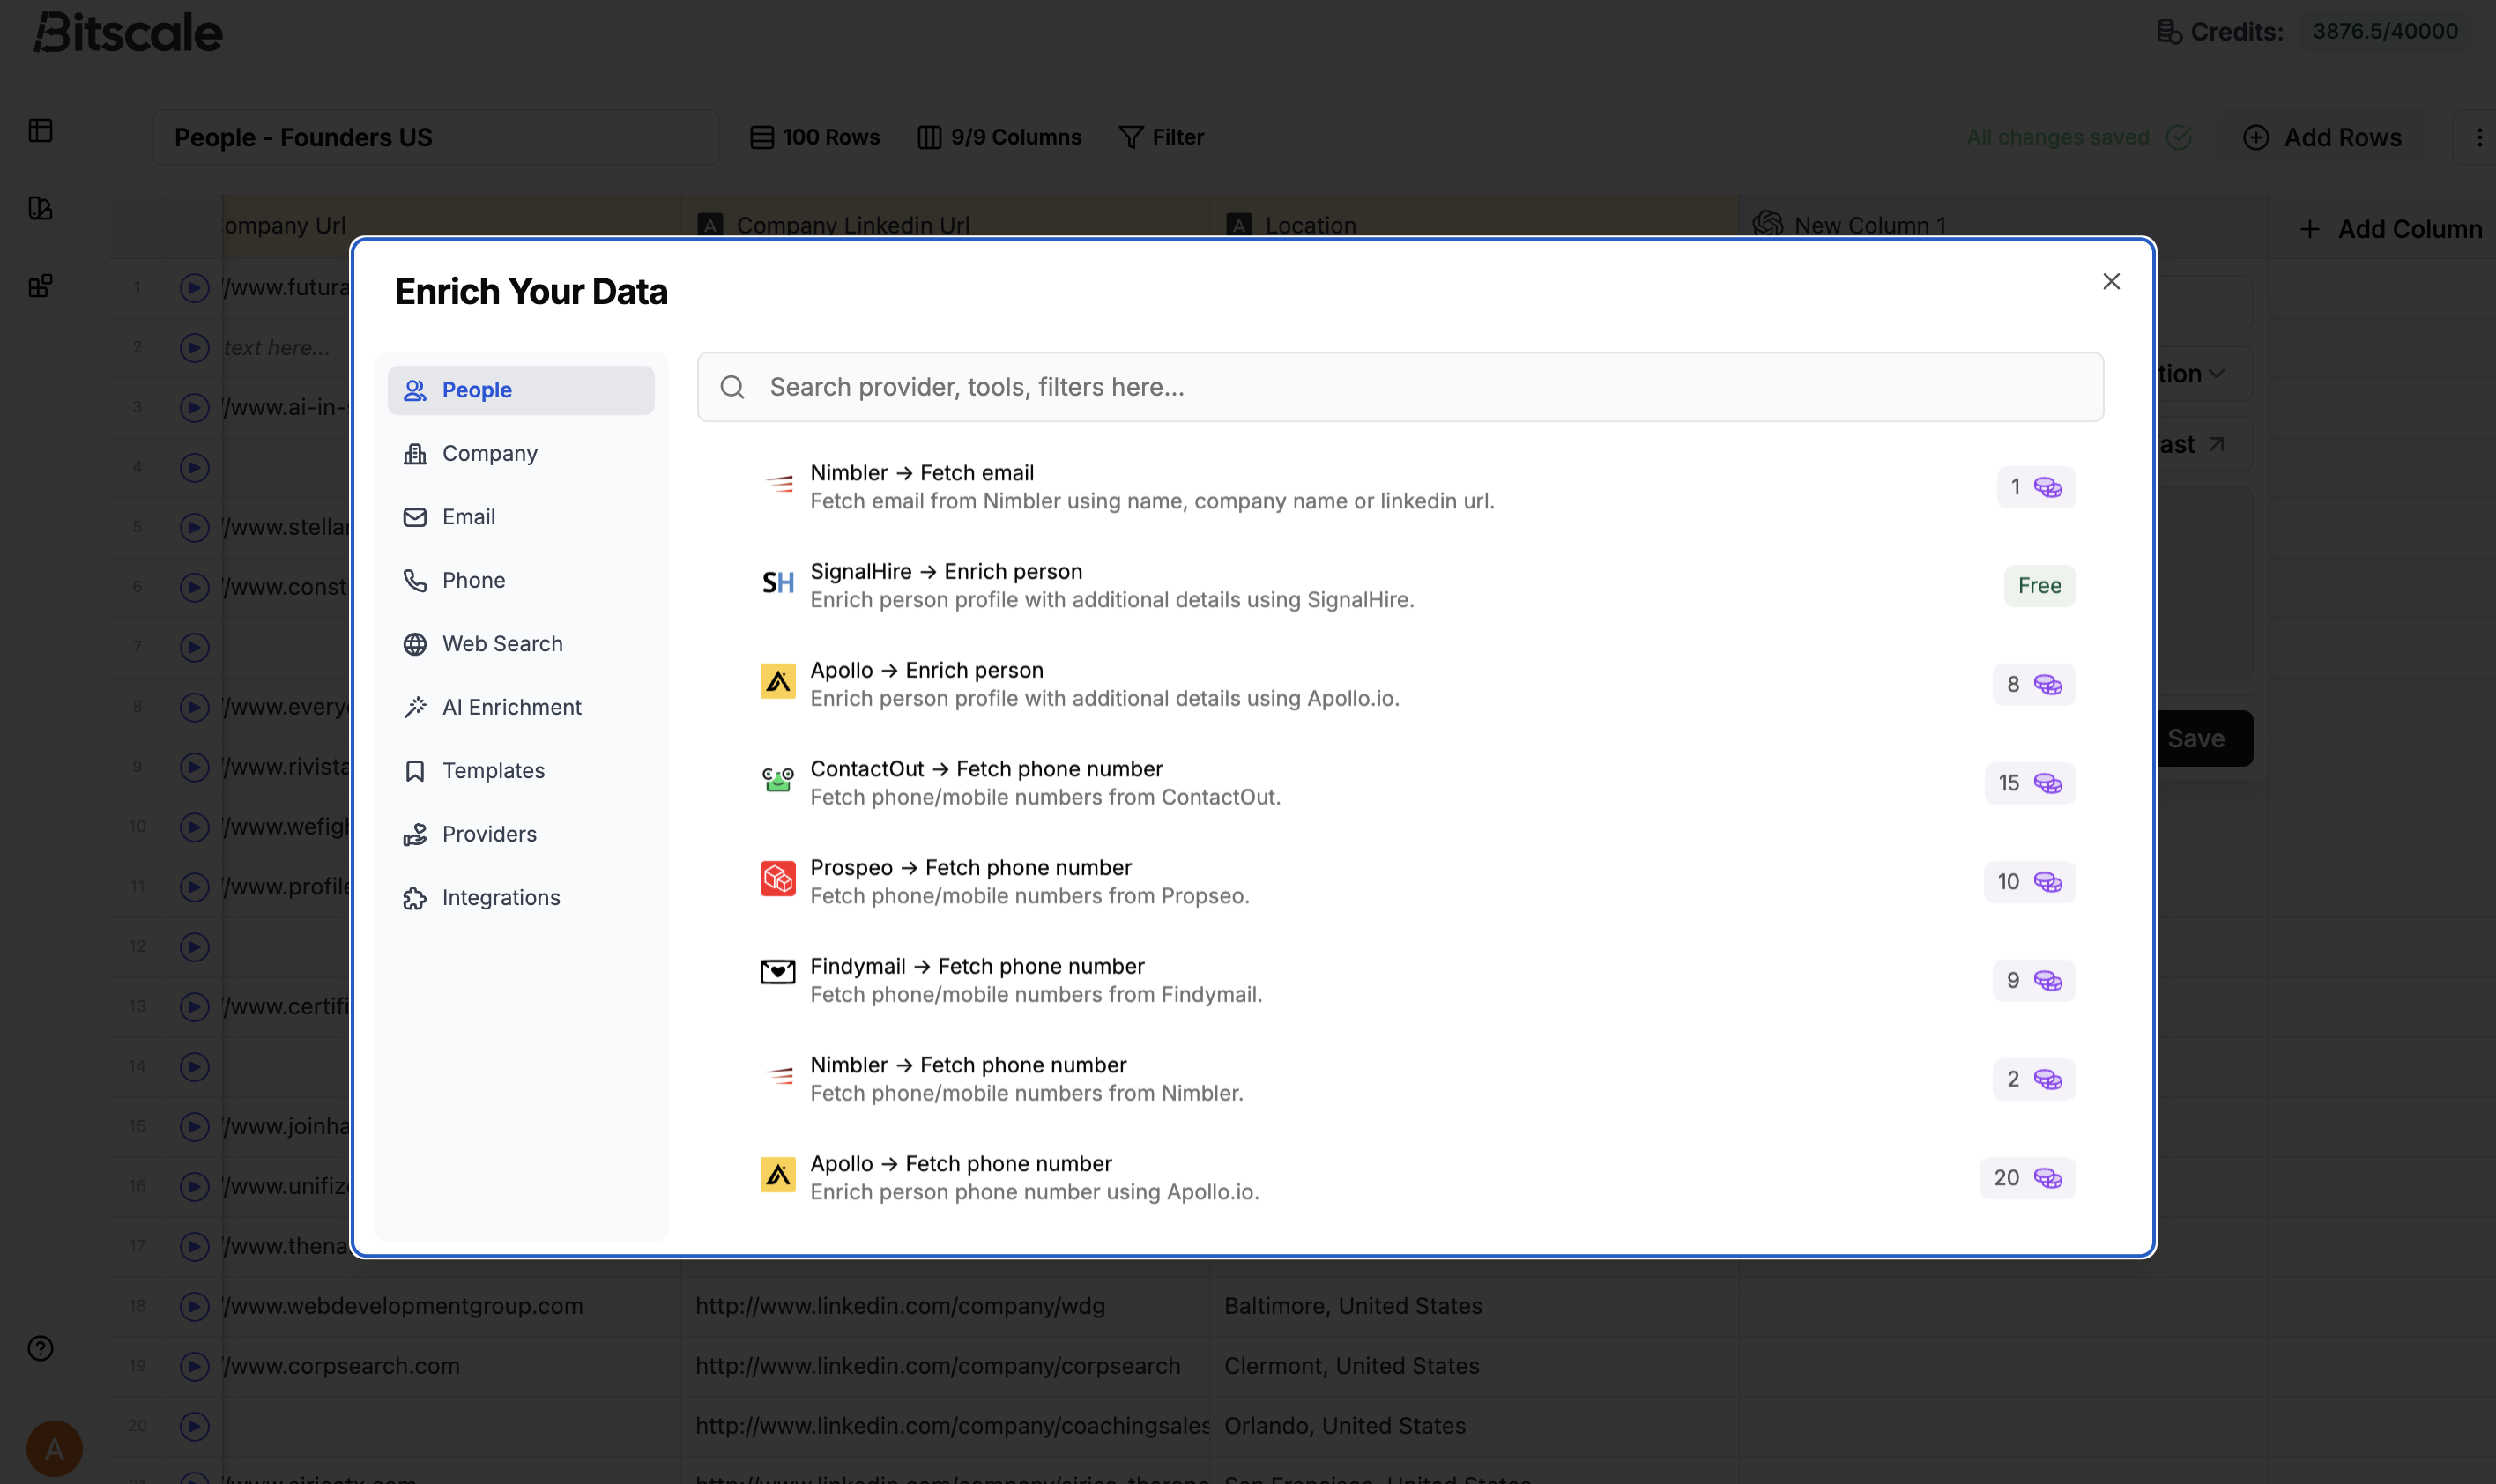Click the SignalHire SH logo
2496x1484 pixels.
(x=778, y=582)
